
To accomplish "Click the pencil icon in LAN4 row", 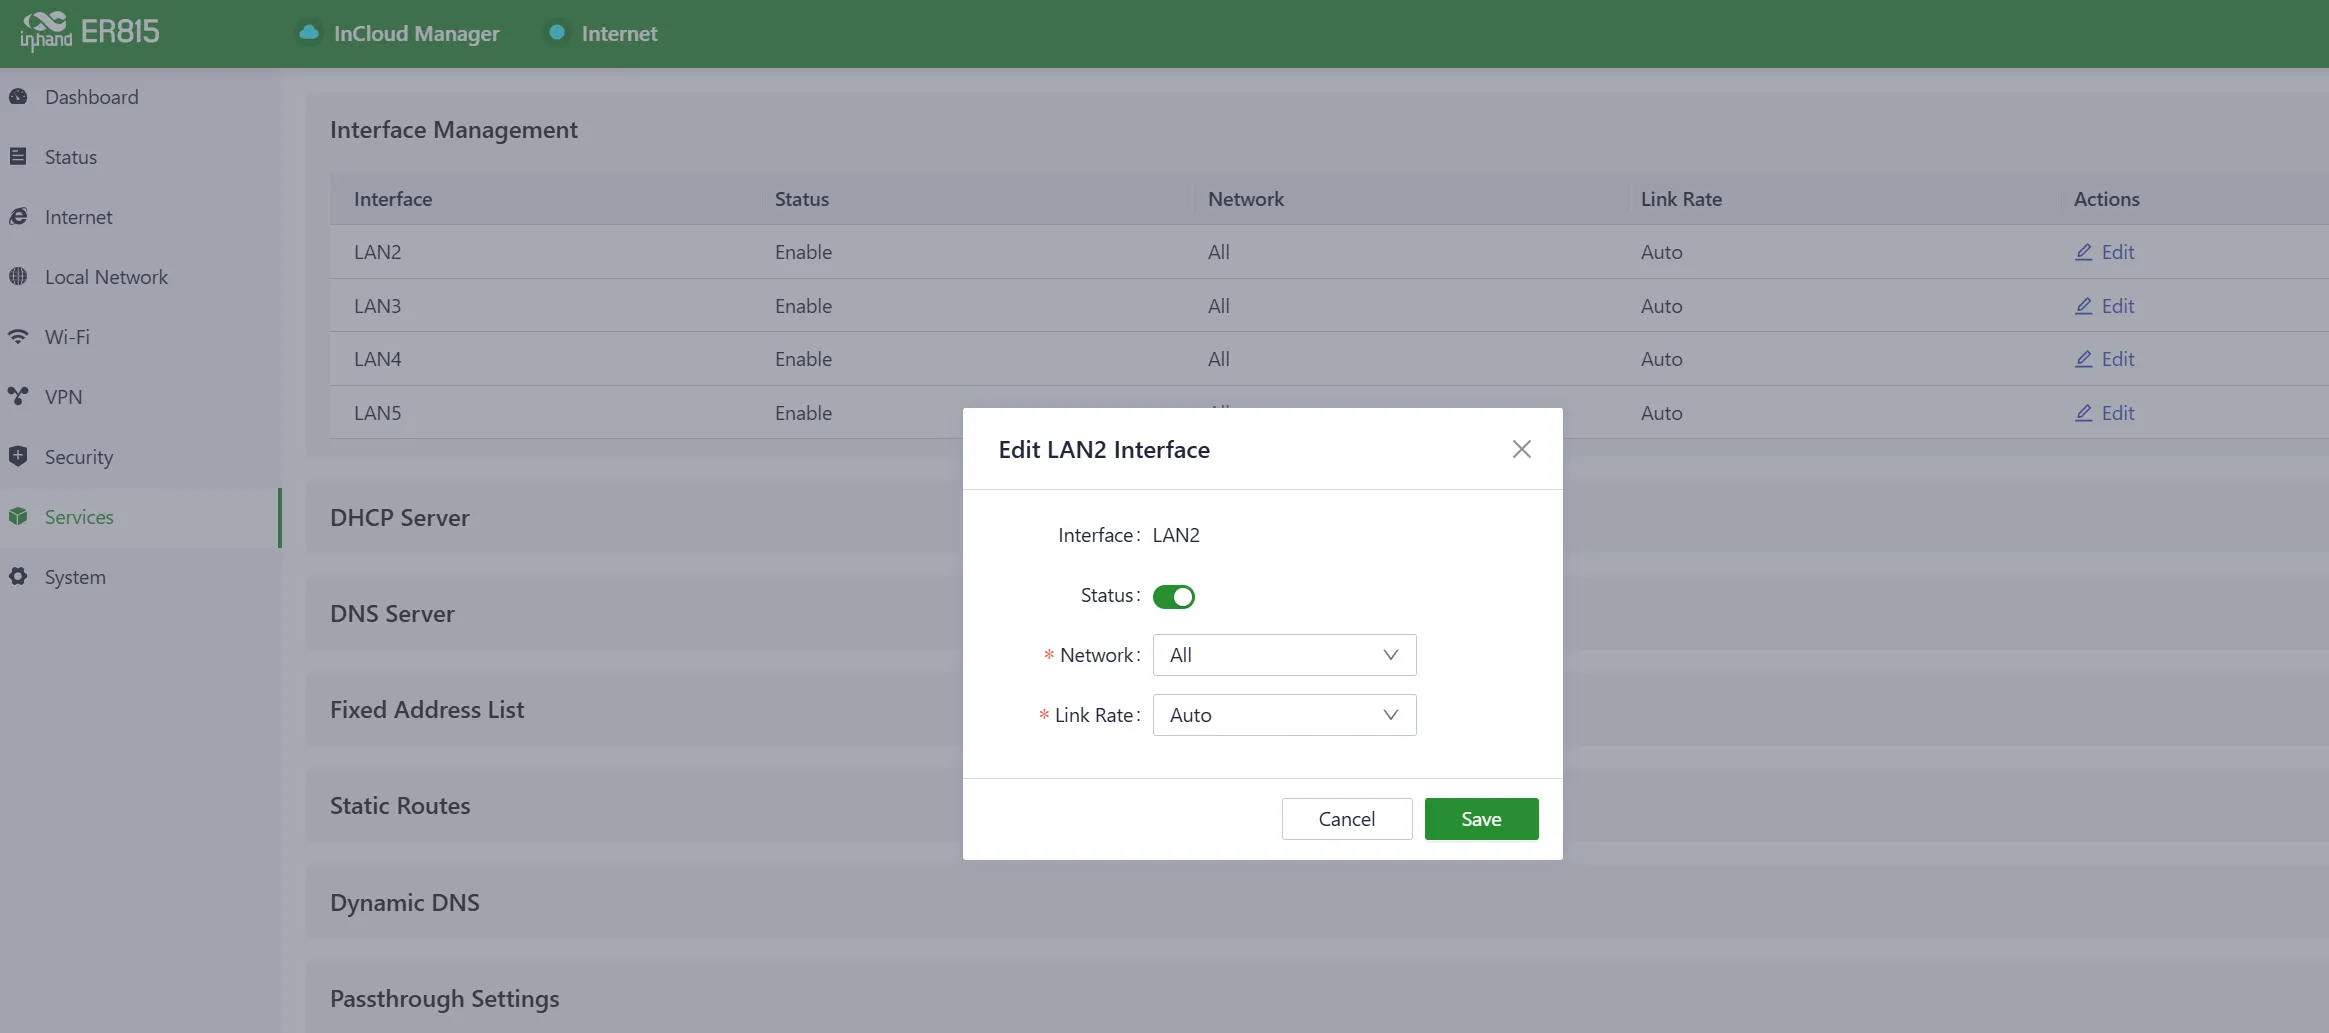I will tap(2084, 359).
